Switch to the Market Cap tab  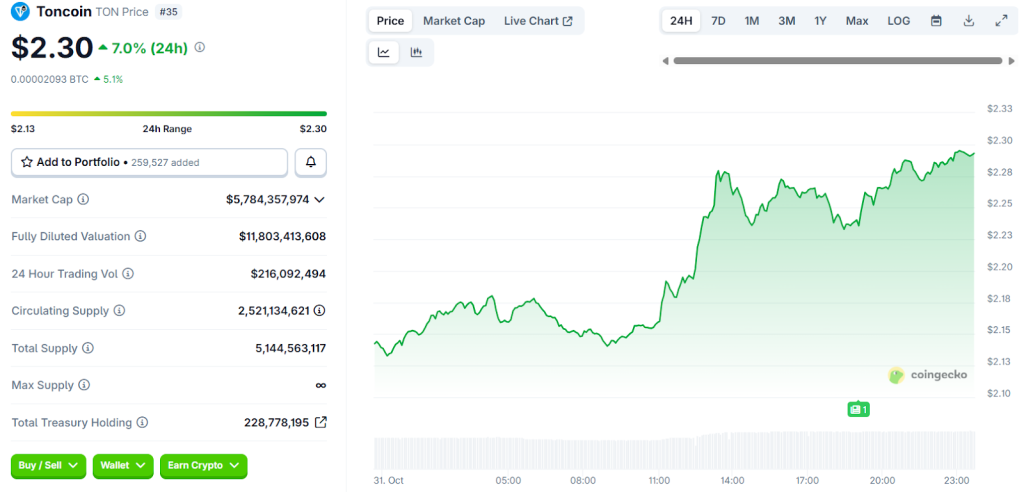tap(454, 21)
